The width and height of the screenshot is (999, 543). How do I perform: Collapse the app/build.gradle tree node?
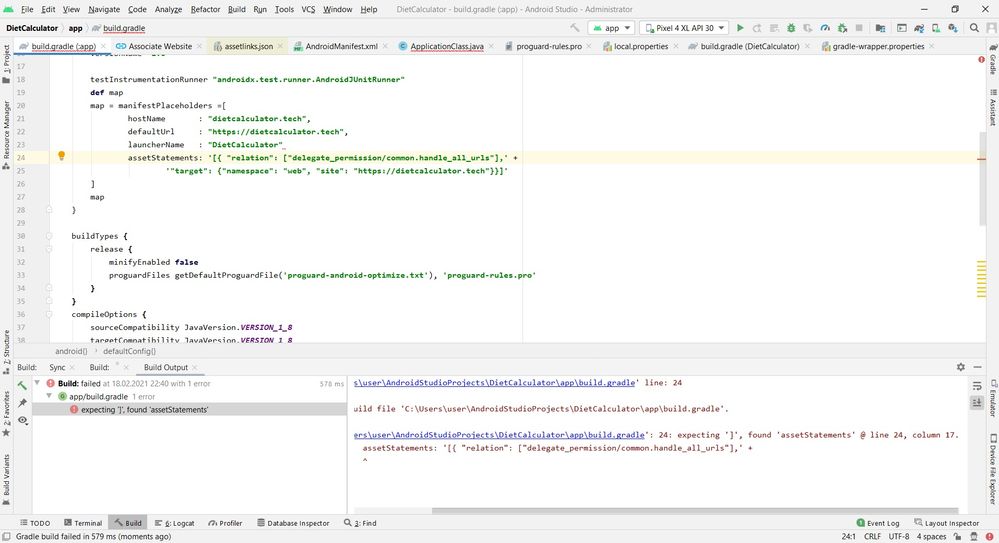[49, 396]
